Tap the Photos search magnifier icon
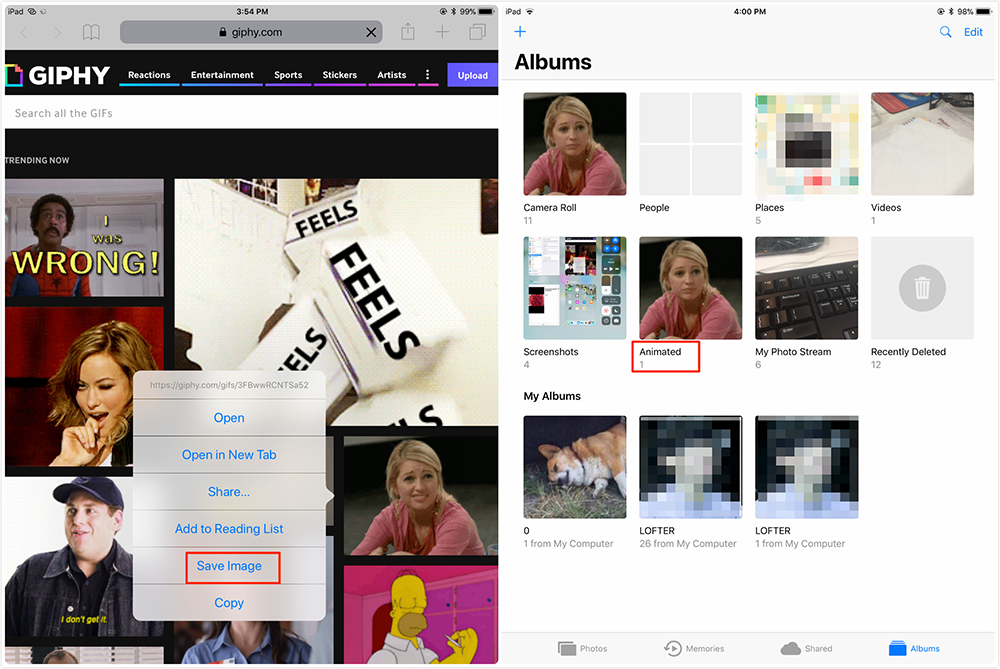Viewport: 1000px width, 669px height. point(945,32)
